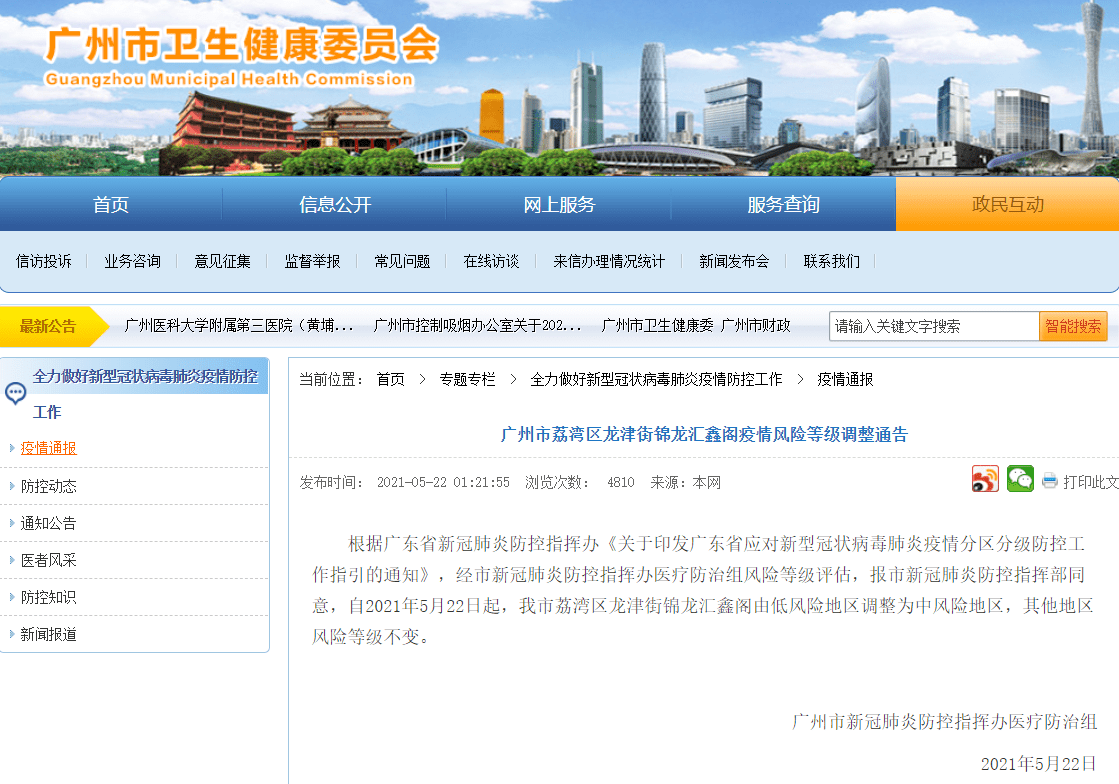The width and height of the screenshot is (1119, 784).
Task: Click 来源：本网 source text
Action: (x=685, y=483)
